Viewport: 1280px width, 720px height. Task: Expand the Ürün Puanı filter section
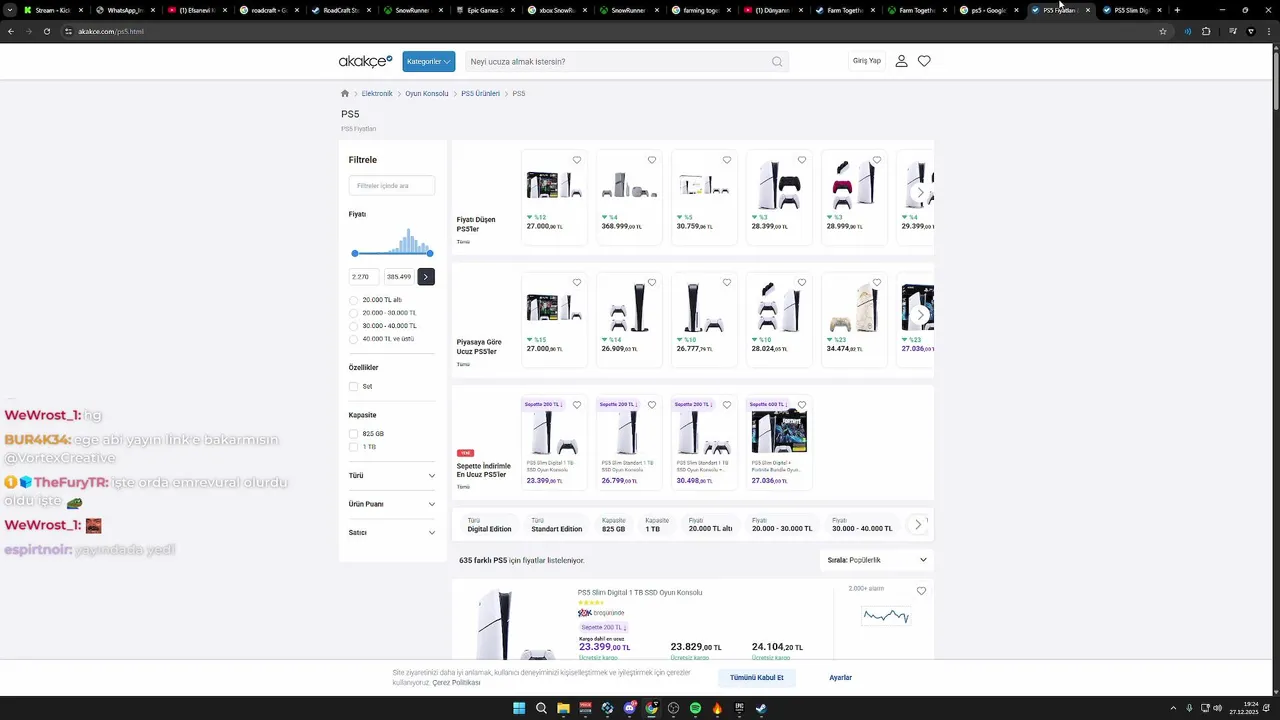coord(392,504)
